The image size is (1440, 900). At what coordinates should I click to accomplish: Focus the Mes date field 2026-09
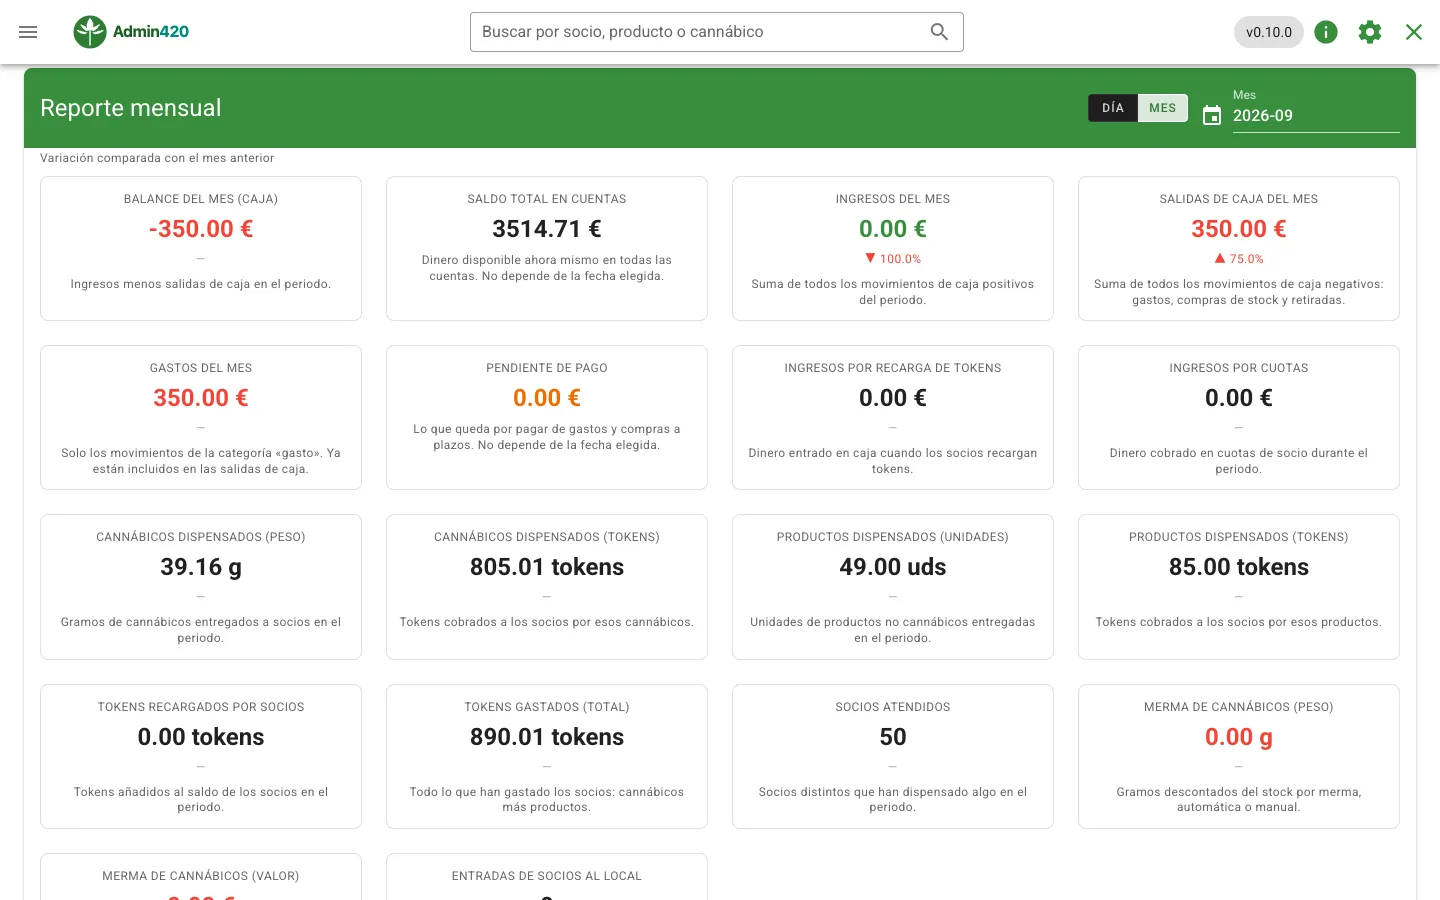tap(1316, 116)
